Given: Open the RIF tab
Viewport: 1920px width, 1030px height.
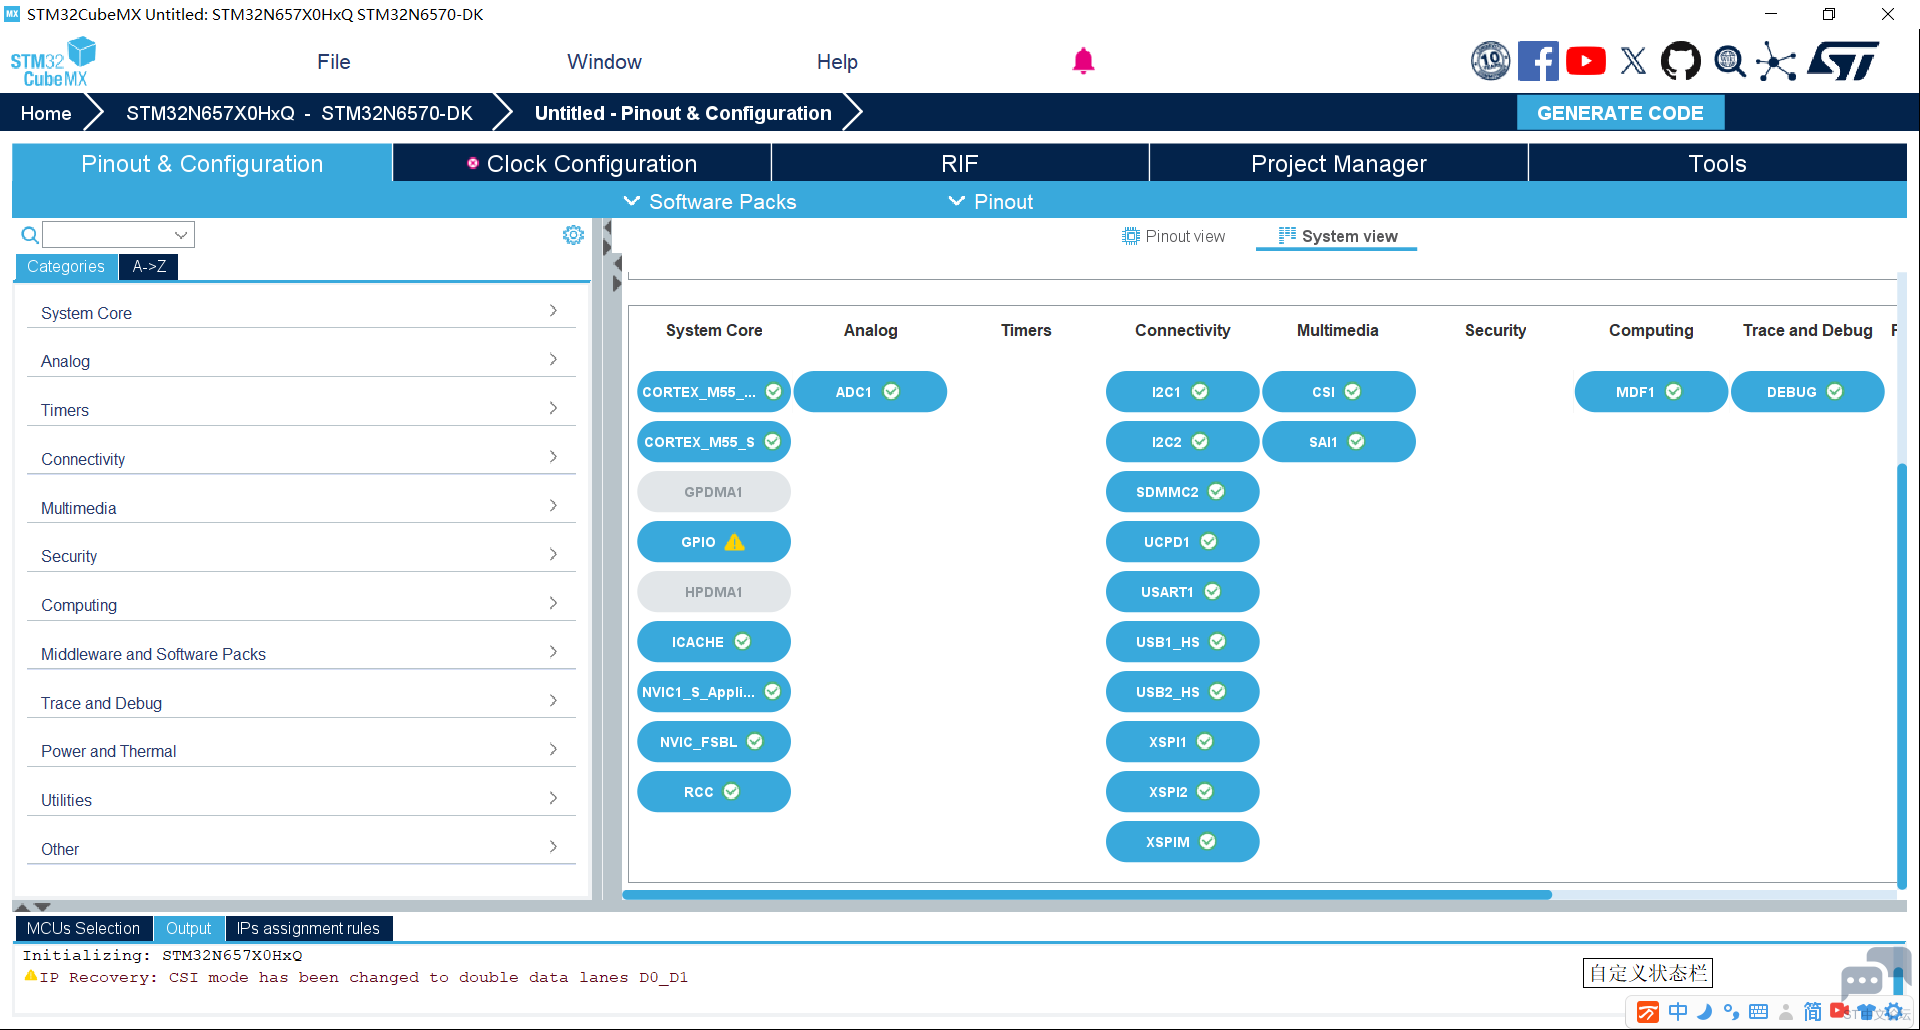Looking at the screenshot, I should coord(960,163).
